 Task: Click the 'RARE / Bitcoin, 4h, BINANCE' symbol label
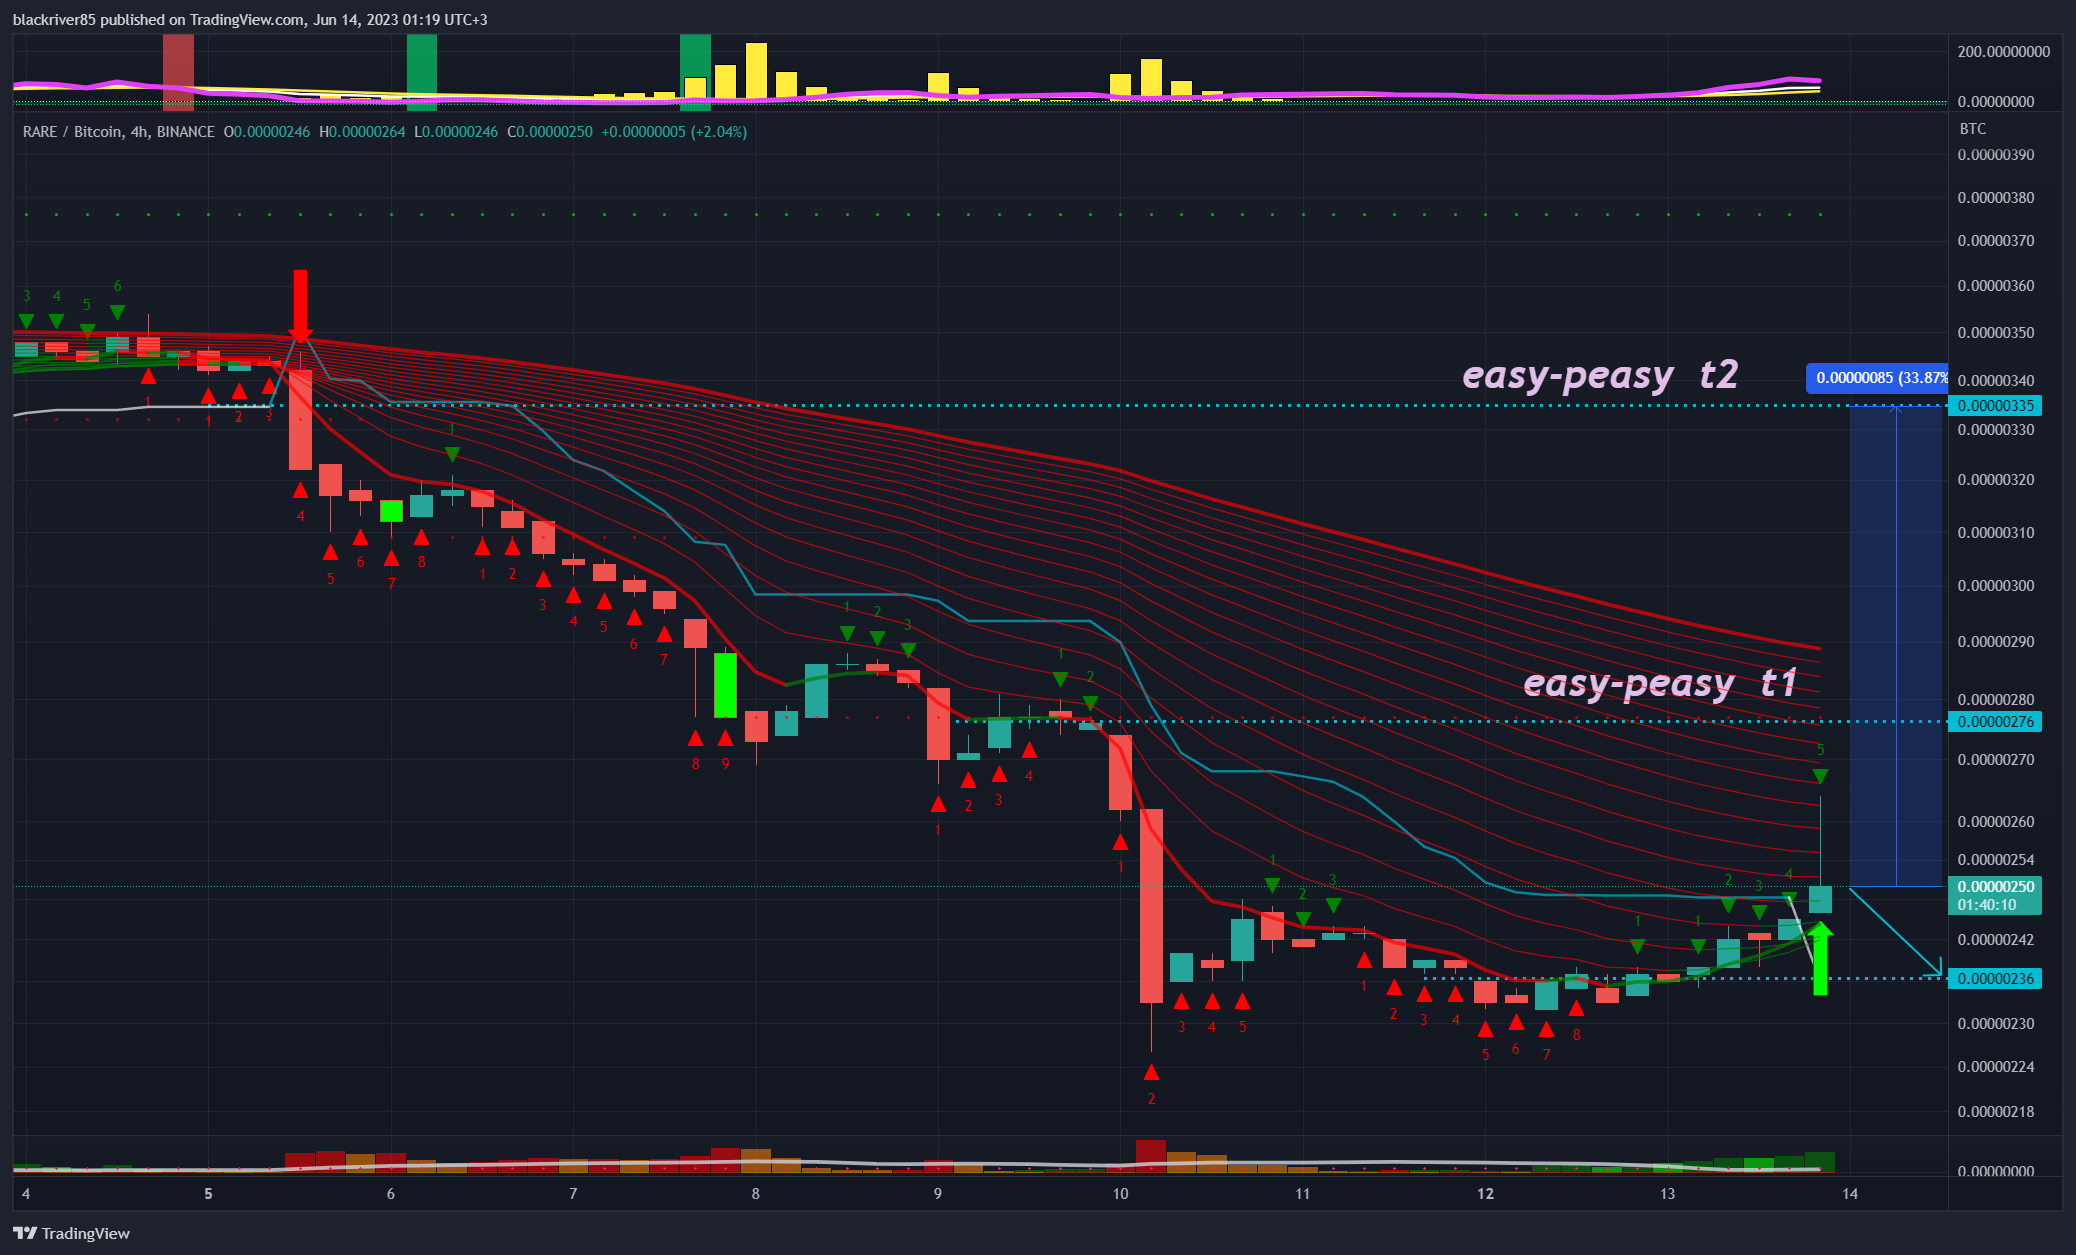119,132
